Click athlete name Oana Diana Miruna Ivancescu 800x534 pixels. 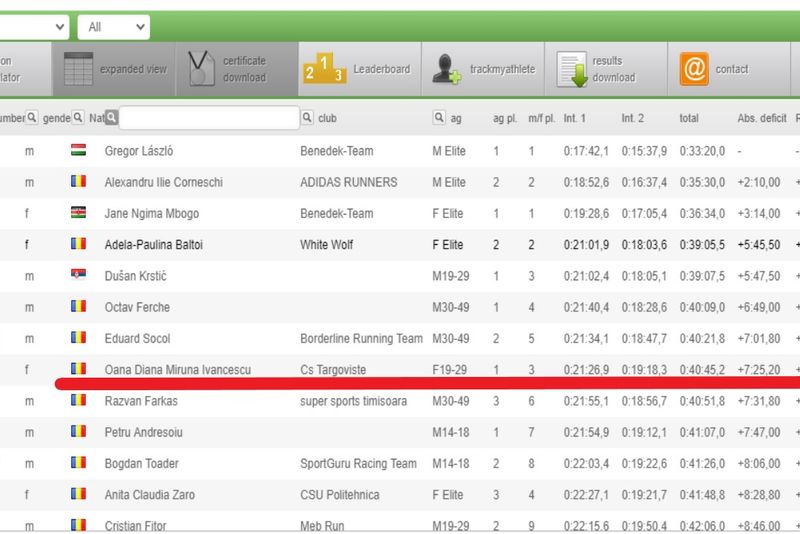[x=177, y=370]
